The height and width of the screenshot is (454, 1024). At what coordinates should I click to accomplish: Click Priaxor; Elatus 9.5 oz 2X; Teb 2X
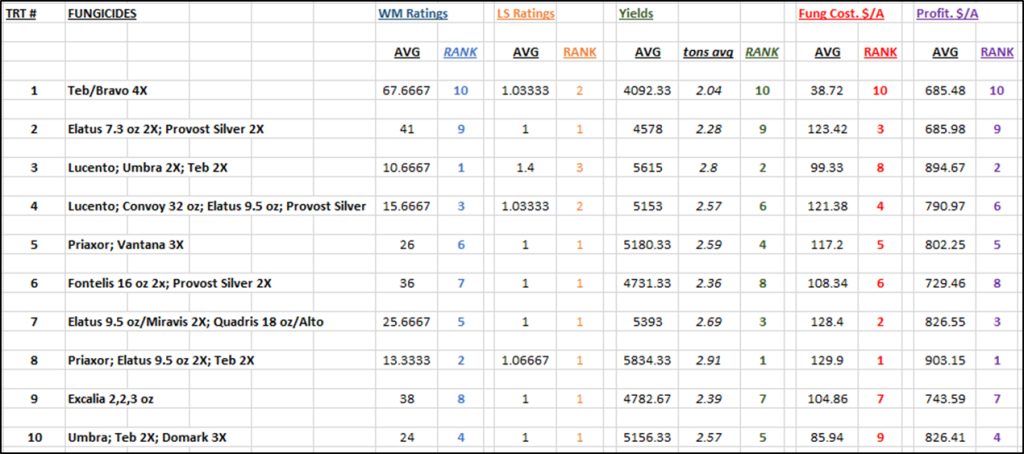tap(161, 361)
